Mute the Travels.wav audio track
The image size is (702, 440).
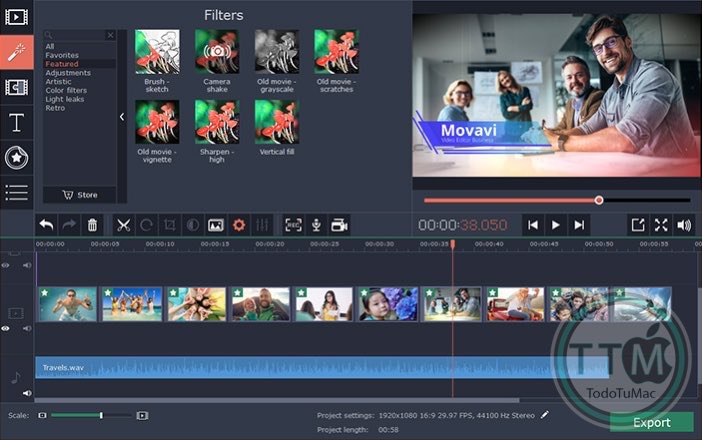tap(27, 393)
